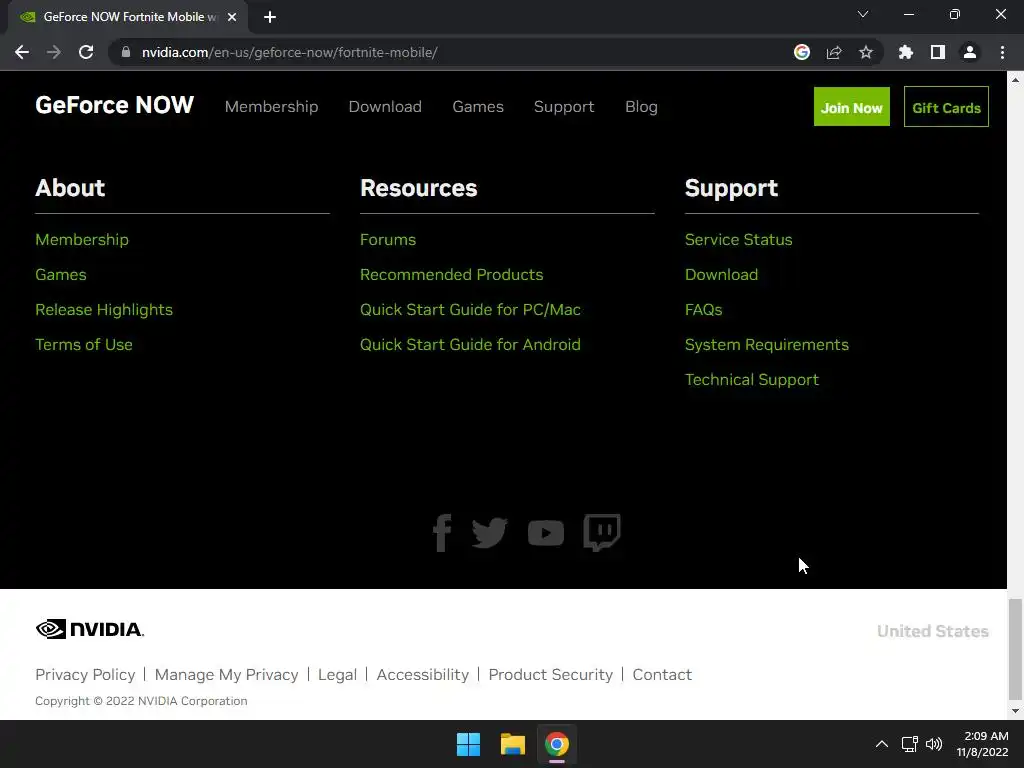Open Forums link under Resources
The width and height of the screenshot is (1024, 768).
coord(388,240)
